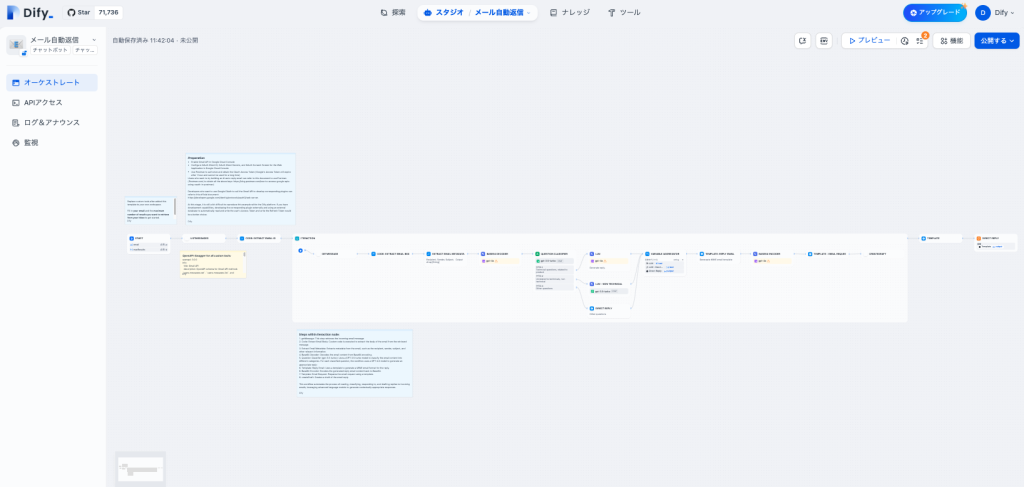The width and height of the screenshot is (1024, 487).
Task: Open the 公開する publish dropdown
Action: pyautogui.click(x=997, y=40)
